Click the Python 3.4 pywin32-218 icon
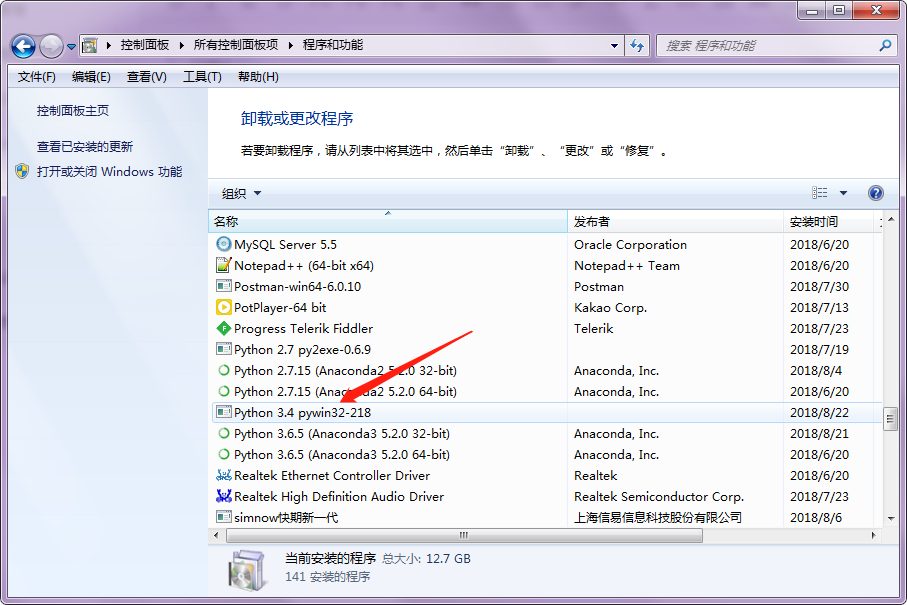 223,412
